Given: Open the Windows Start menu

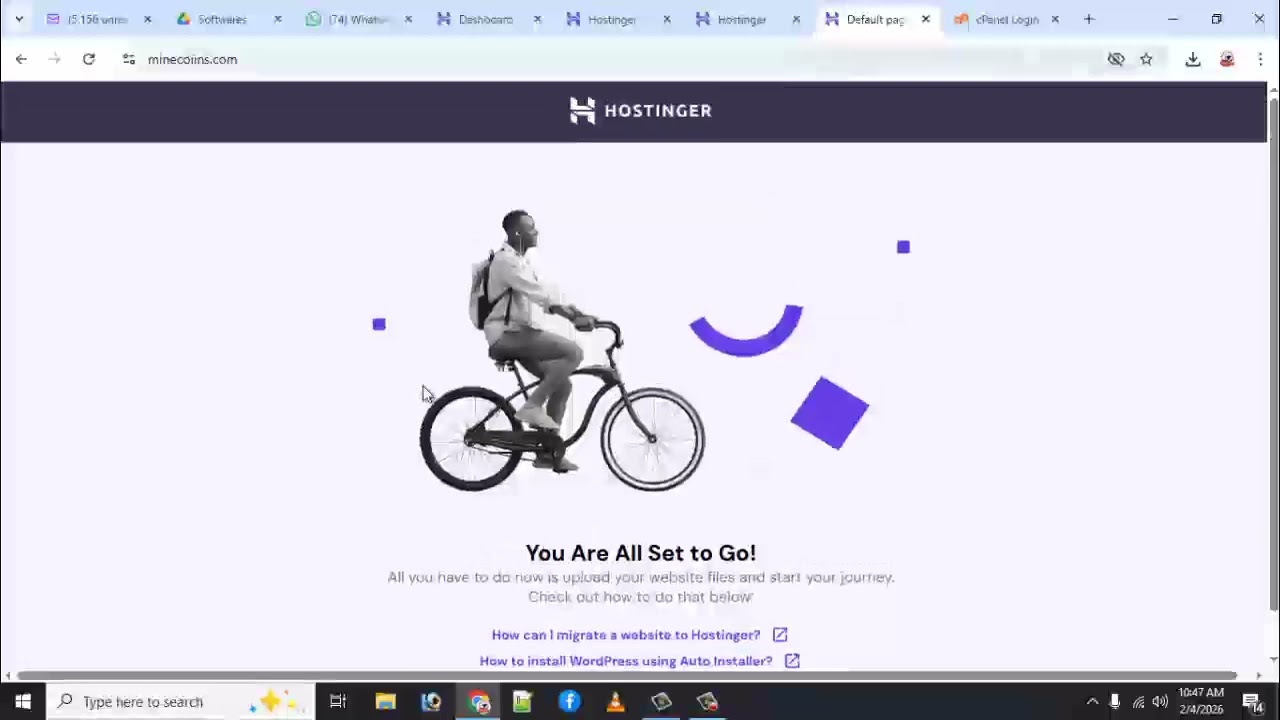Looking at the screenshot, I should [22, 701].
